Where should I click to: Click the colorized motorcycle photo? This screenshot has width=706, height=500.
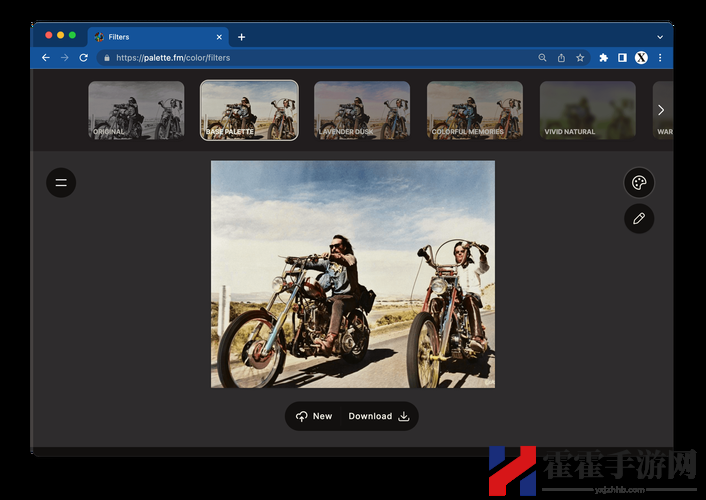click(x=353, y=274)
